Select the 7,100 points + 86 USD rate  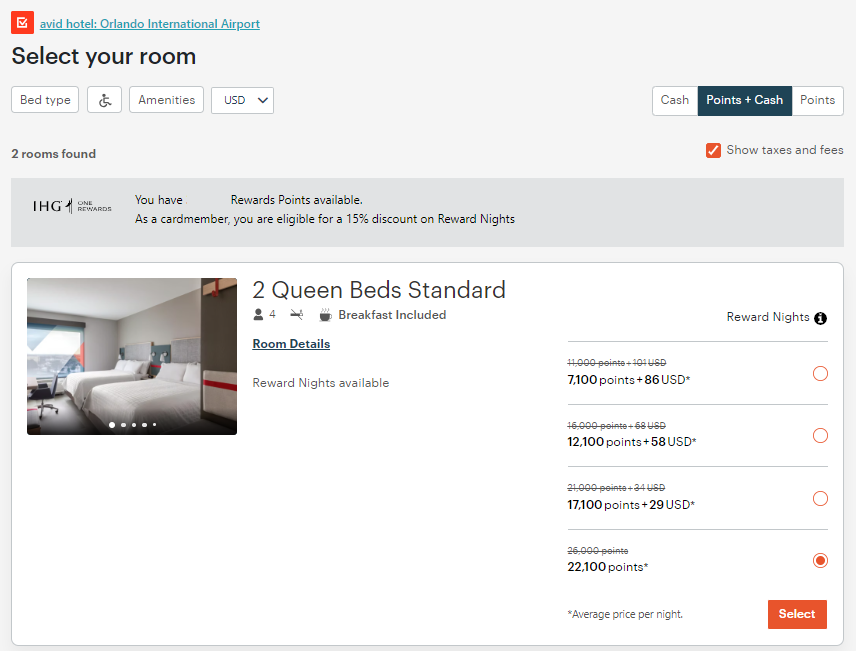[x=820, y=373]
